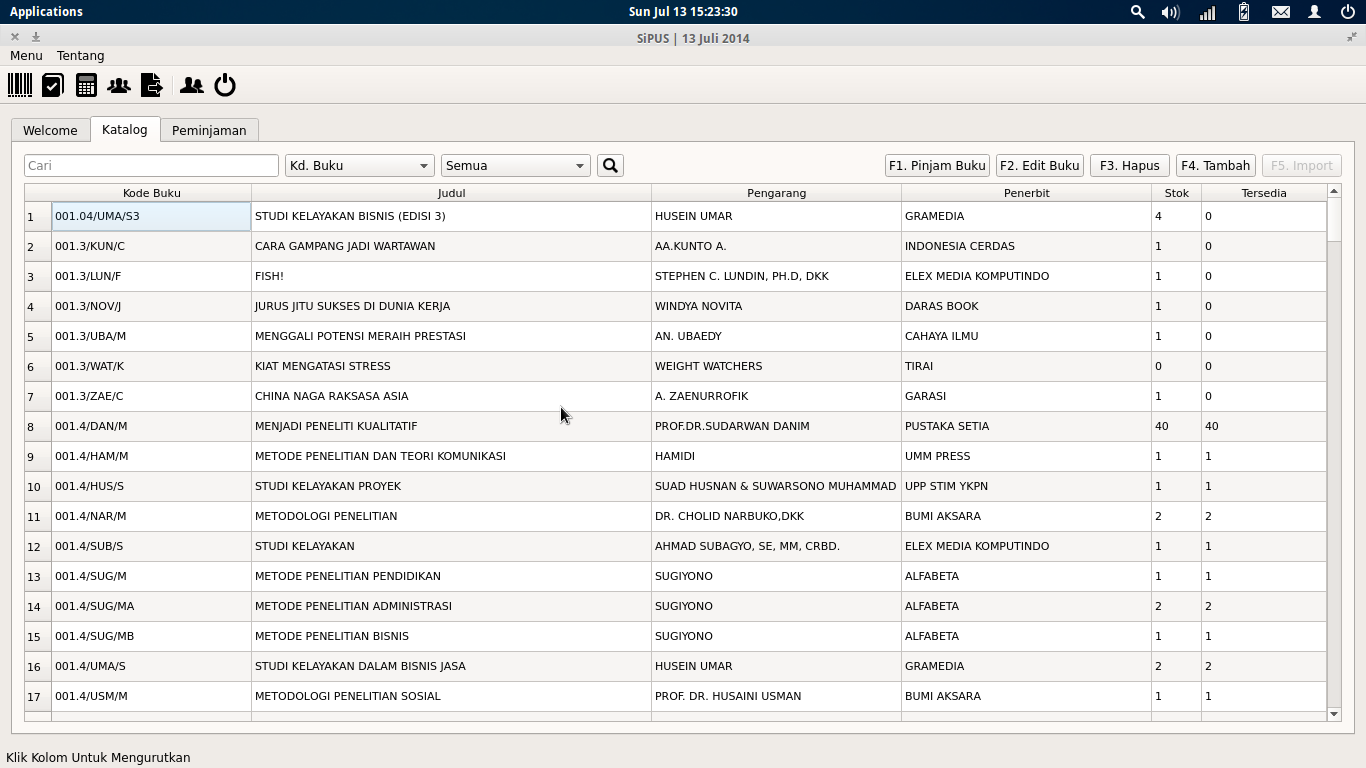Click the barcode scanner toolbar icon
The width and height of the screenshot is (1366, 768).
pos(20,85)
